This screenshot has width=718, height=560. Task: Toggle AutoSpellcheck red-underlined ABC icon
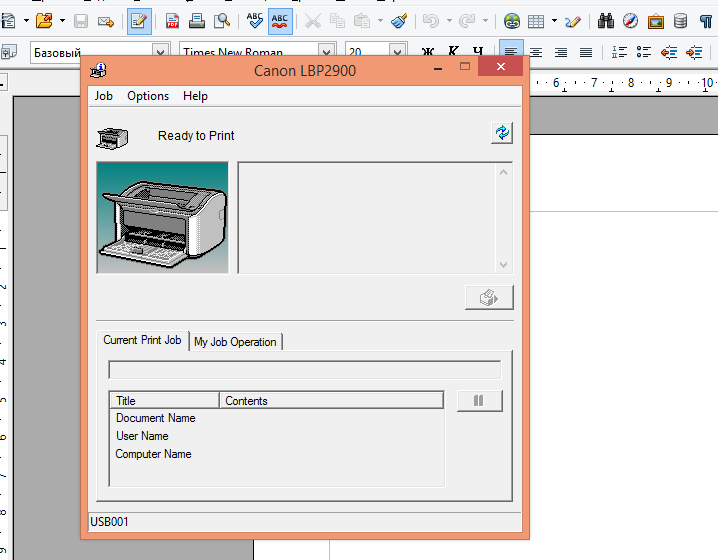(280, 21)
